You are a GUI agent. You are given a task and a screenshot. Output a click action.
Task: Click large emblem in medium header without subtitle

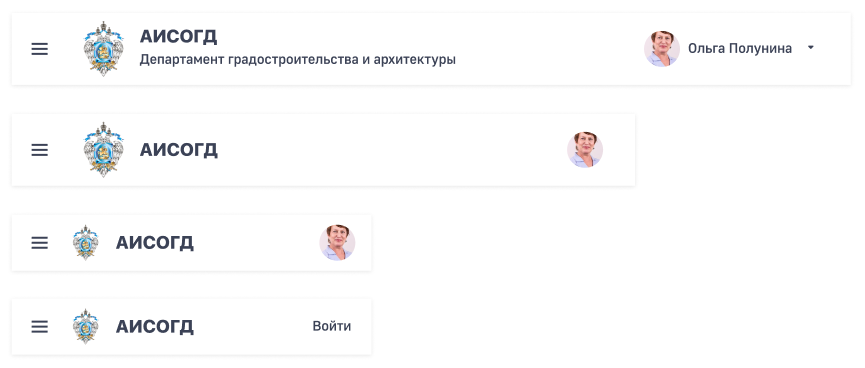coord(104,150)
